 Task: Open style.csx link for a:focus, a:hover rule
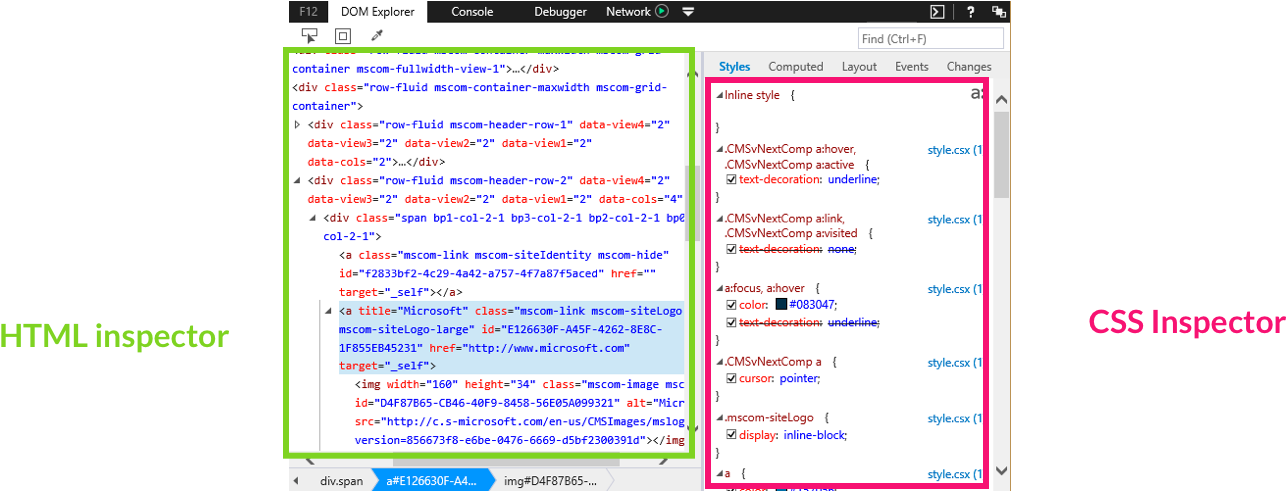click(x=955, y=289)
